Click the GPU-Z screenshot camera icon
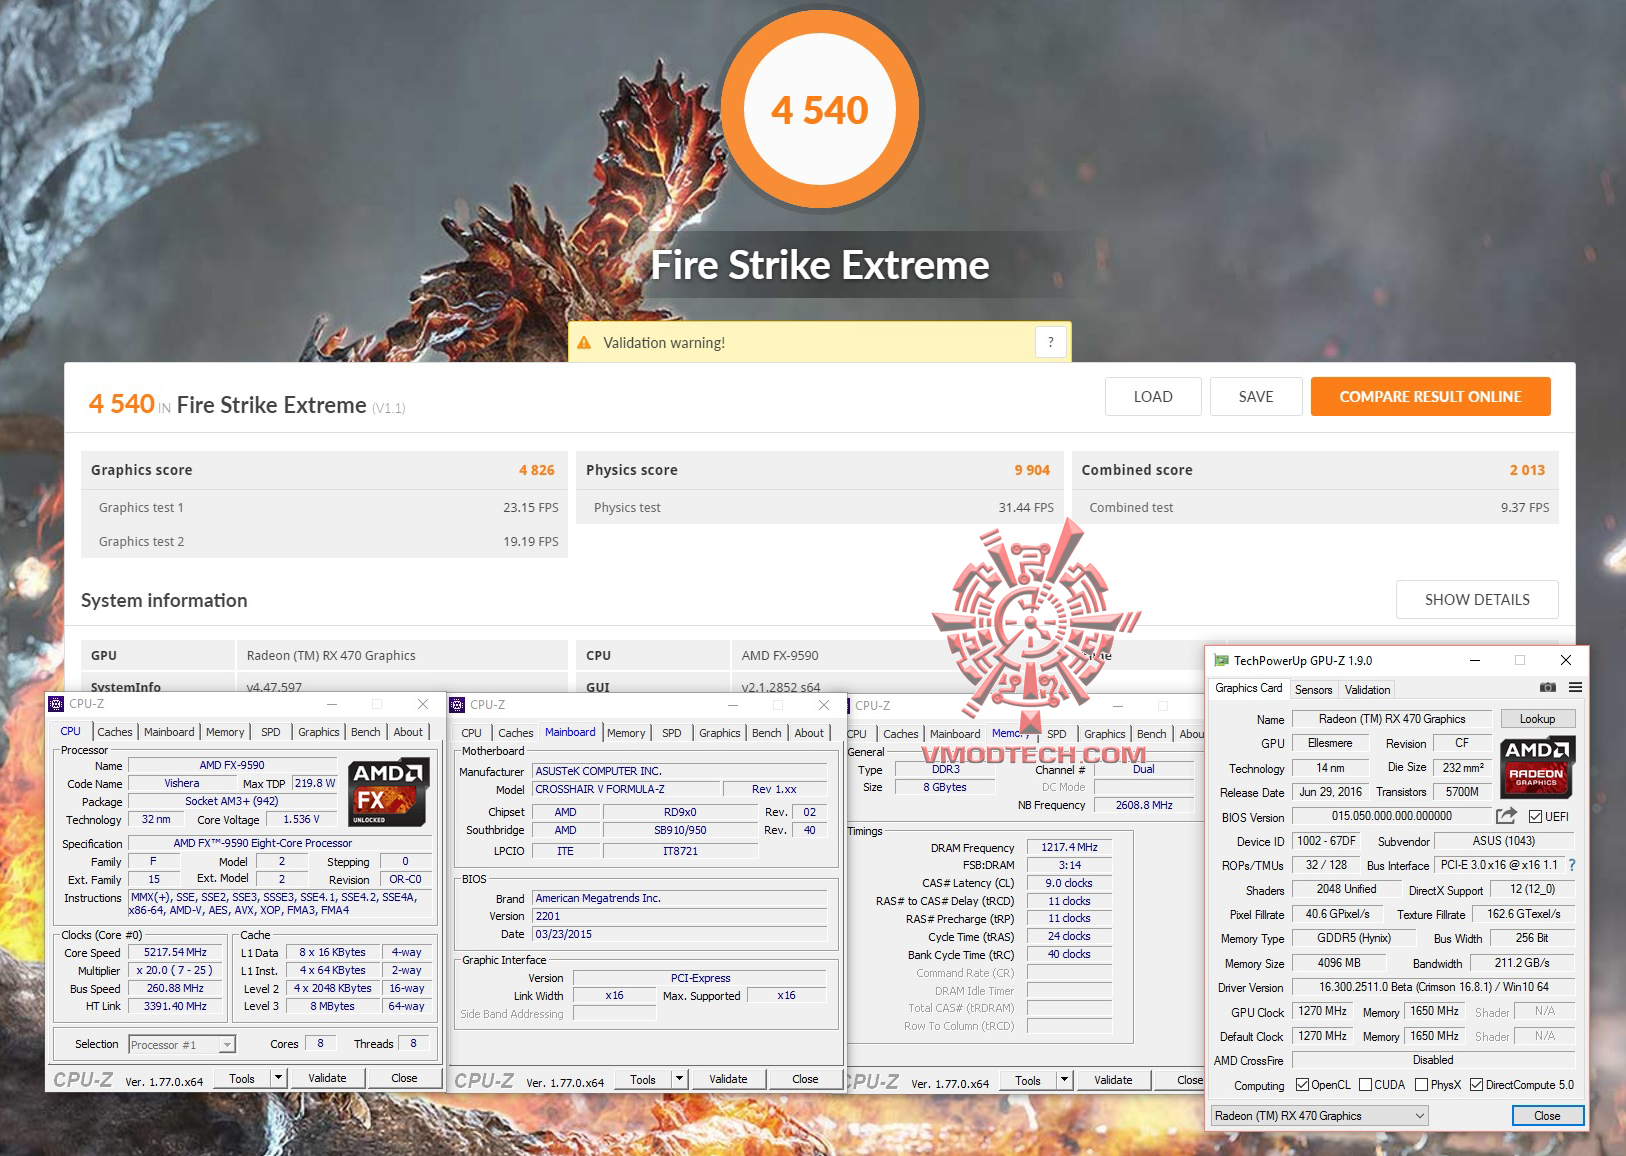 pyautogui.click(x=1548, y=689)
